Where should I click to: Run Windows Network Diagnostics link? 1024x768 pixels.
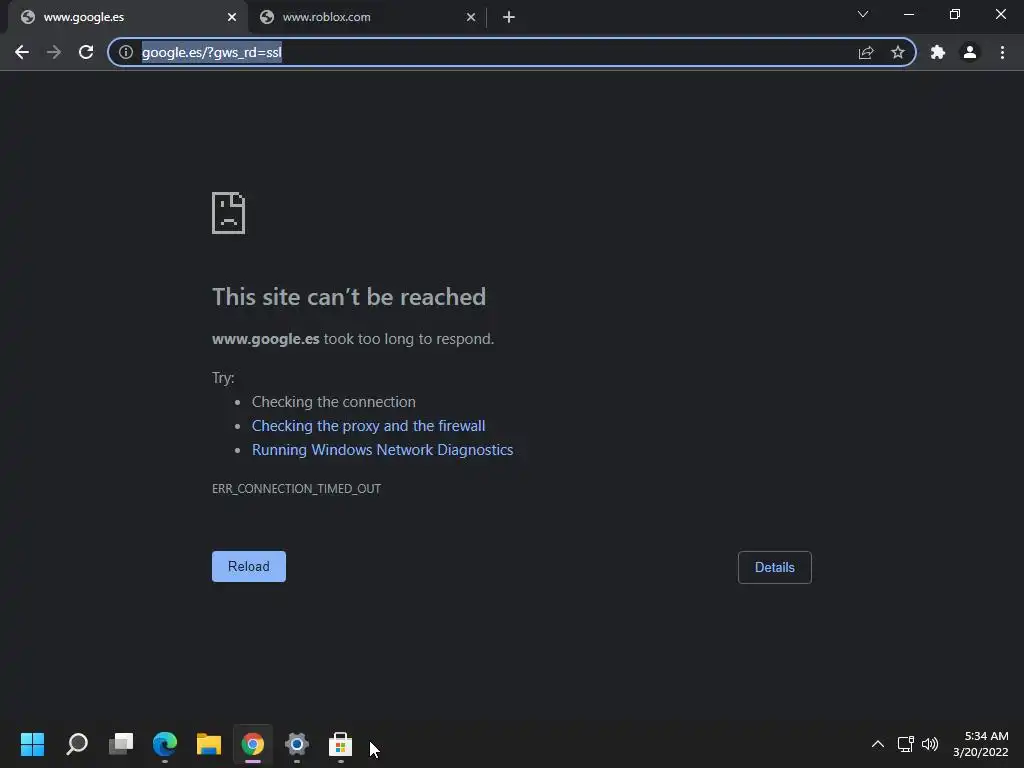pyautogui.click(x=383, y=450)
